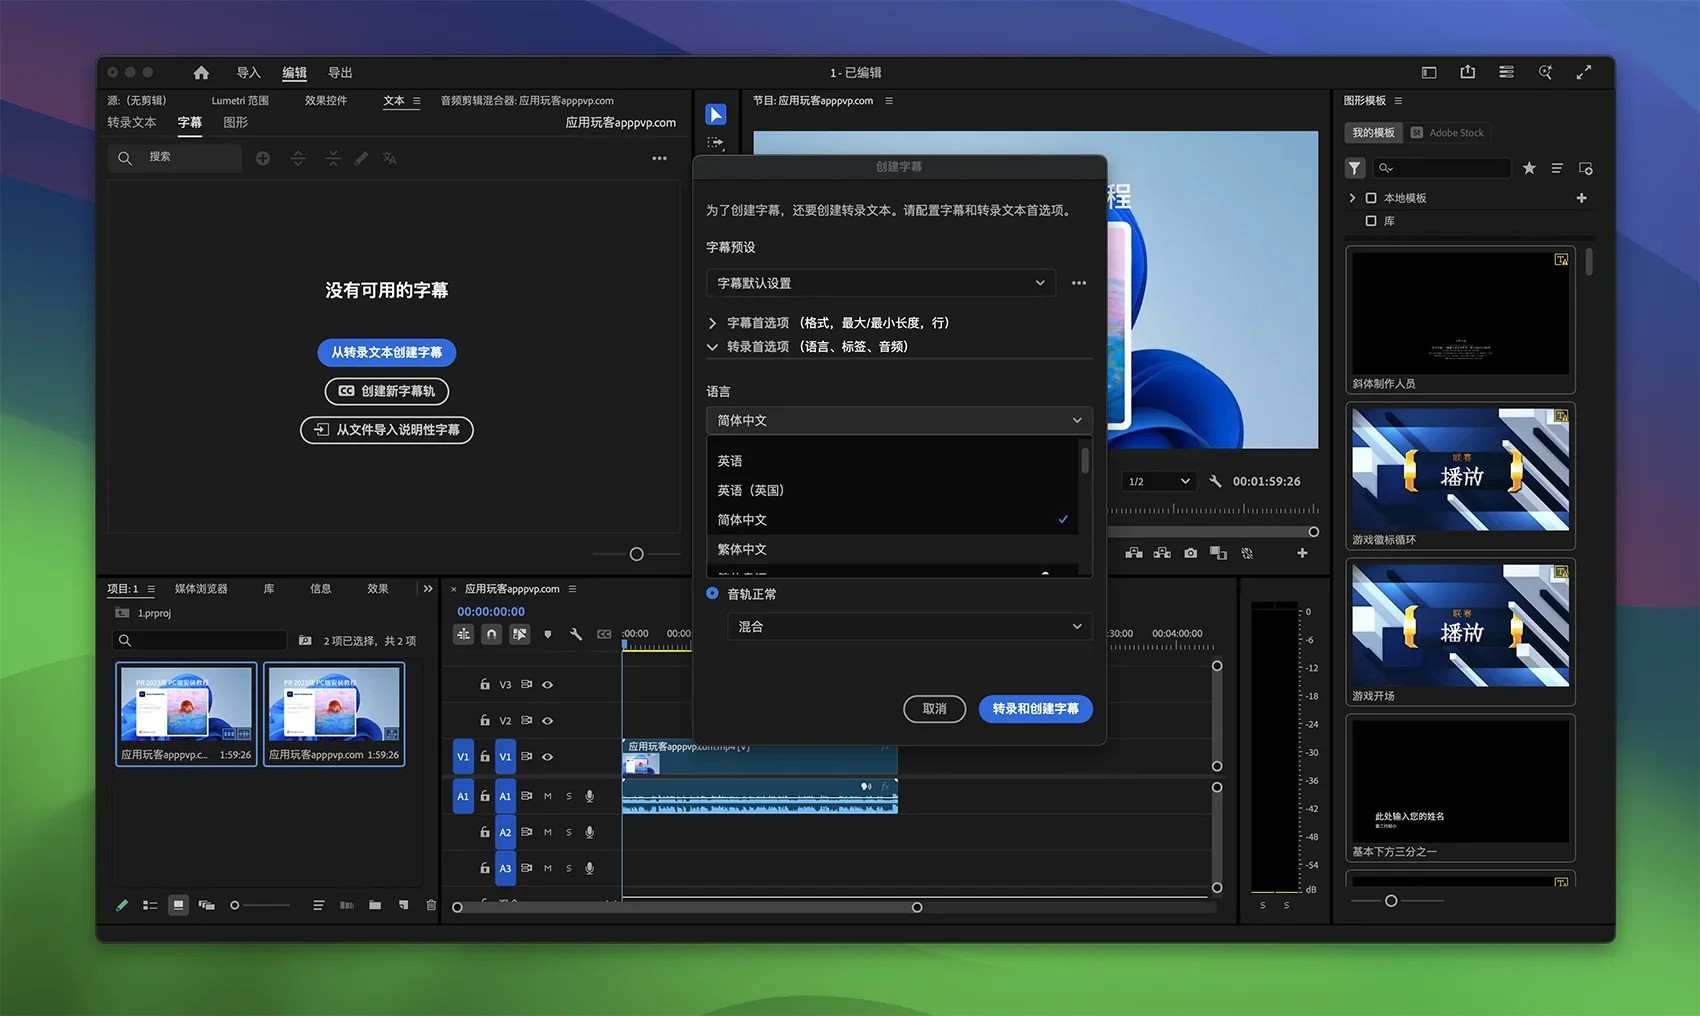Switch to the 导出 workspace tab
The height and width of the screenshot is (1016, 1700).
click(340, 73)
